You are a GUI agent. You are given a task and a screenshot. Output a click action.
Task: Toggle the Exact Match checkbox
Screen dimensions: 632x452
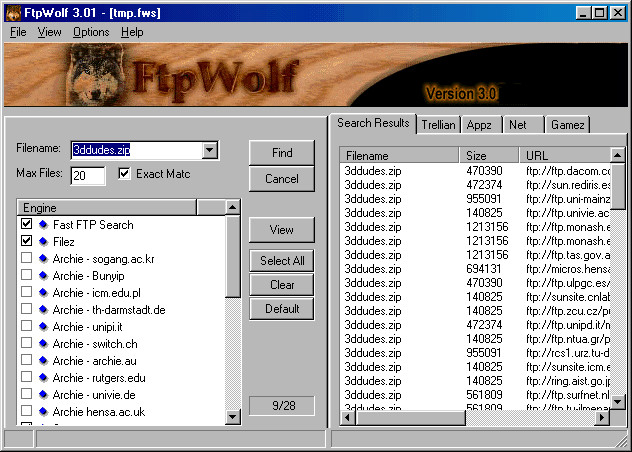click(x=124, y=174)
